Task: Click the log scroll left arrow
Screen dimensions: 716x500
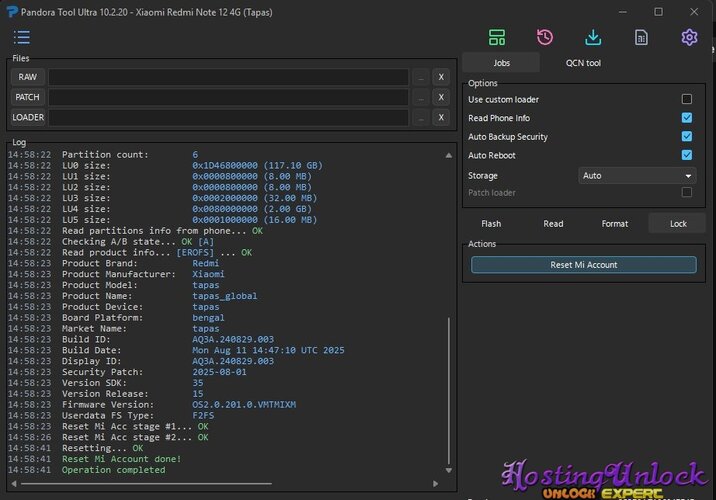Action: click(x=14, y=484)
